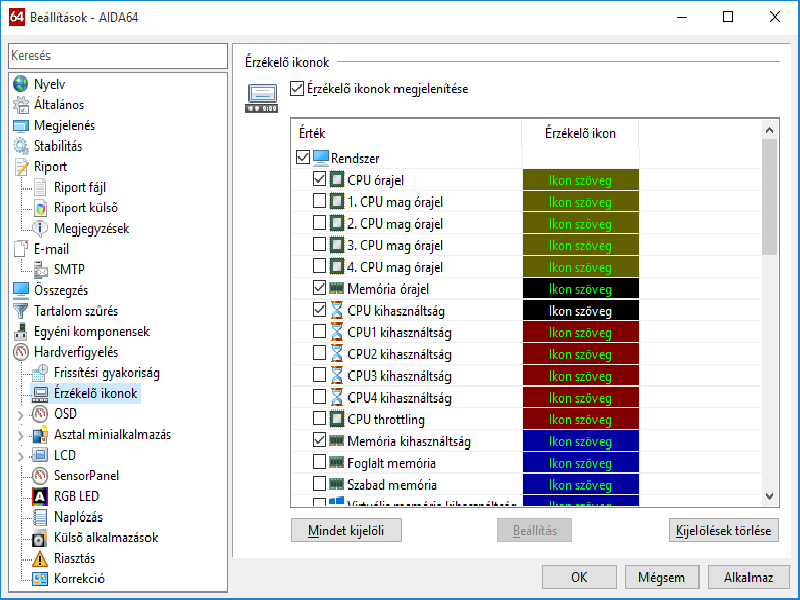This screenshot has width=800, height=600.
Task: Click the CPU1 kihasználtság red icon swatch
Action: tap(581, 333)
